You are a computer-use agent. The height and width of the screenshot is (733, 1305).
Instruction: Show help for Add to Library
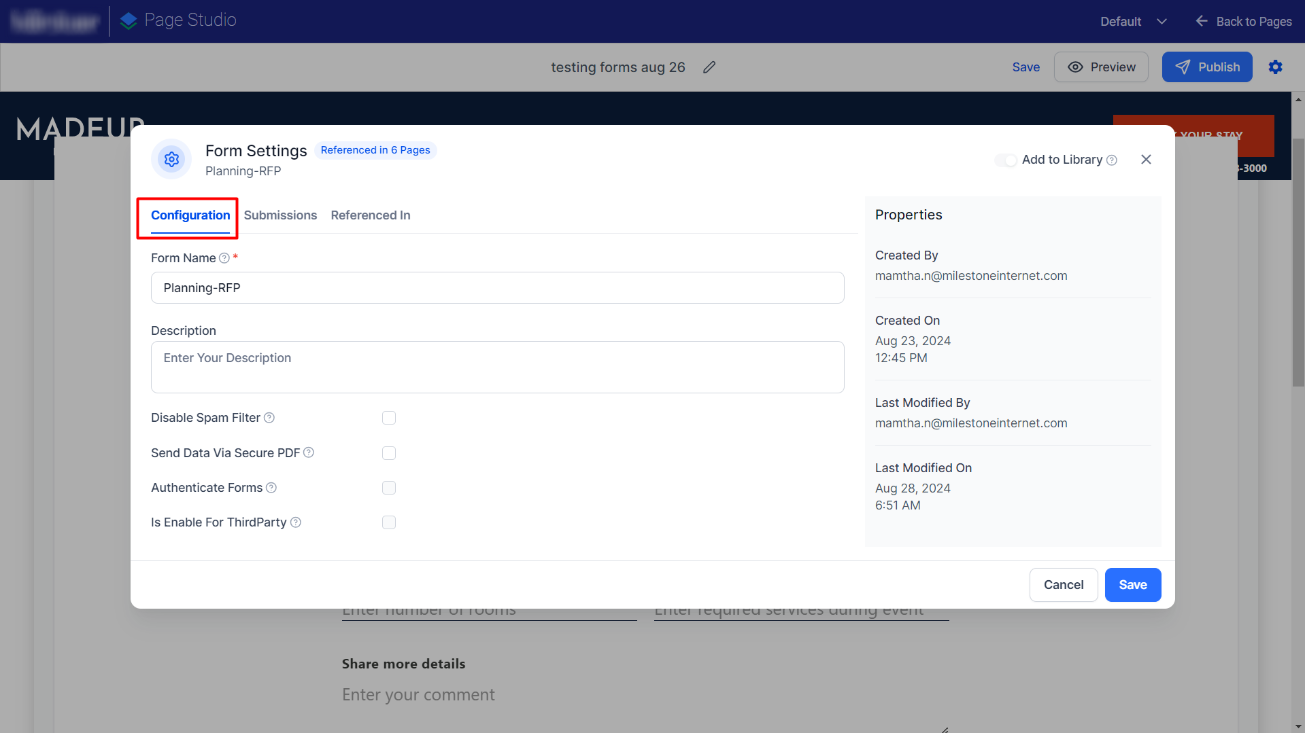point(1112,160)
